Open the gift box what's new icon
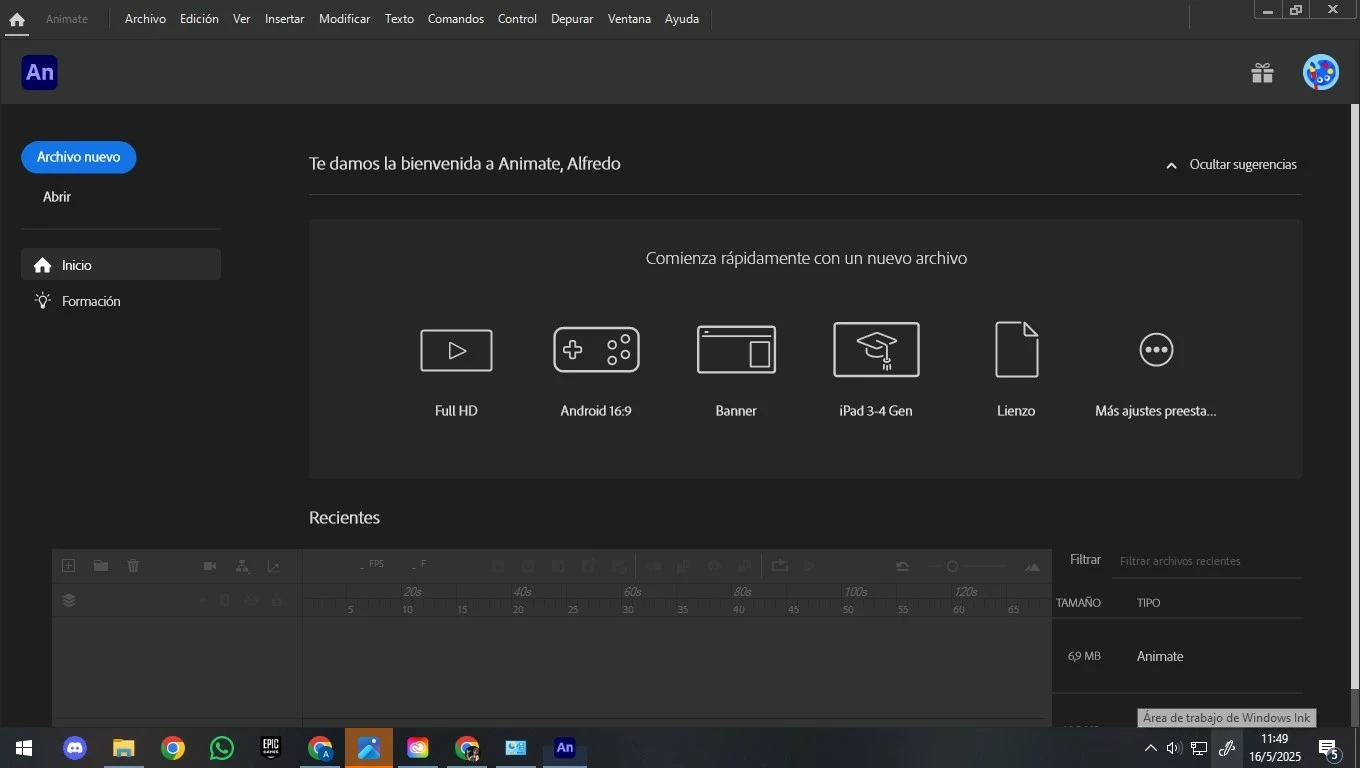The width and height of the screenshot is (1360, 768). point(1262,73)
